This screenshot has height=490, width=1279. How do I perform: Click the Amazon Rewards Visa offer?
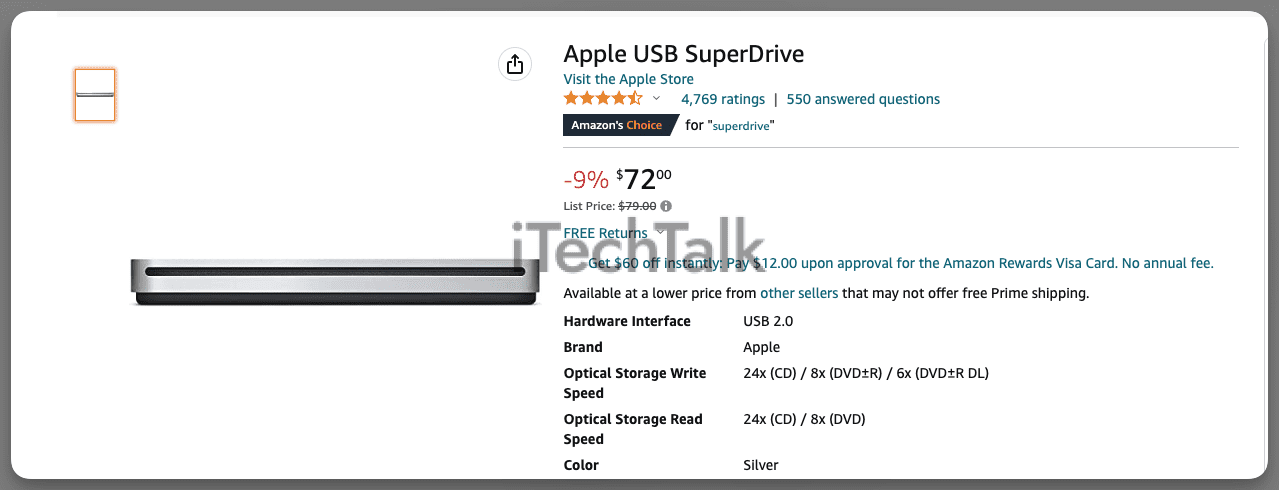point(901,263)
